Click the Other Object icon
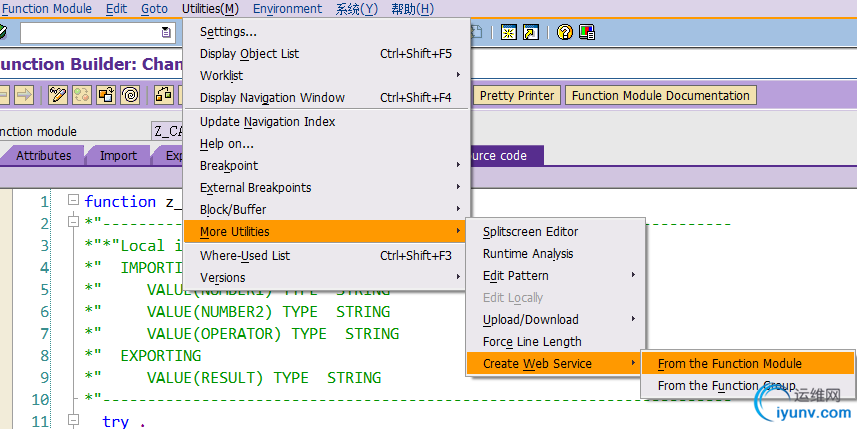Screen dimensions: 857x429 pyautogui.click(x=106, y=95)
